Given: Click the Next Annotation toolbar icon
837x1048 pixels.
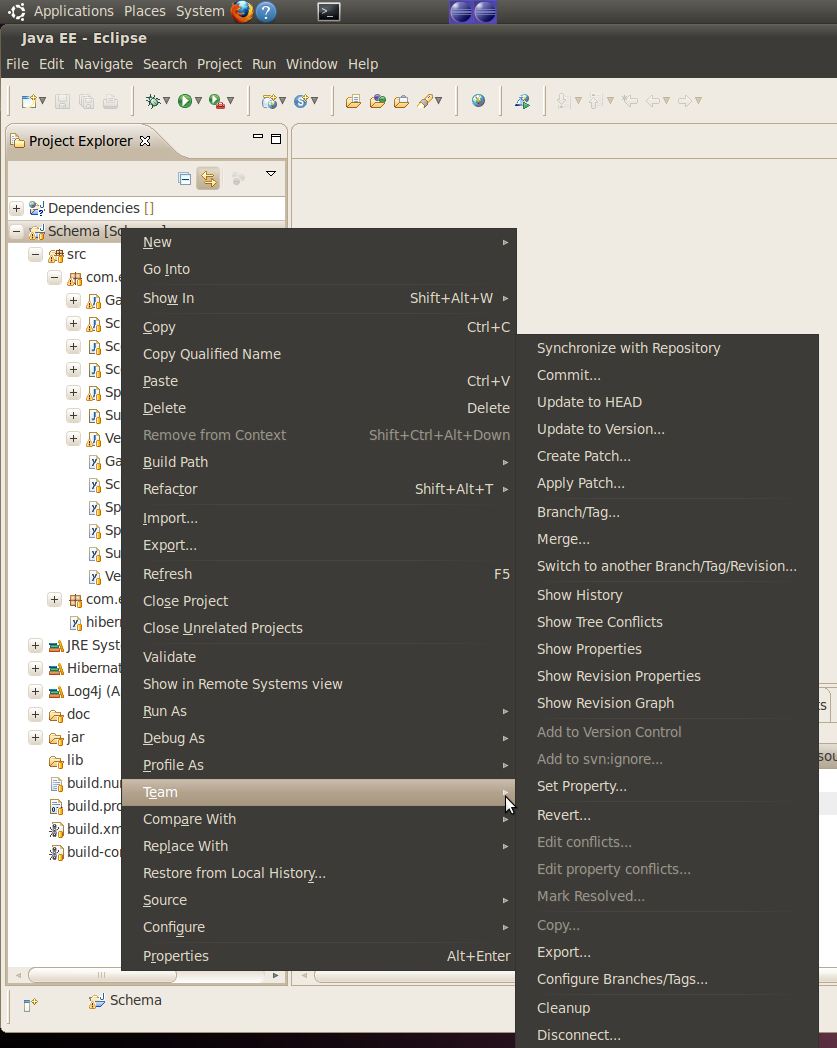Looking at the screenshot, I should [562, 101].
